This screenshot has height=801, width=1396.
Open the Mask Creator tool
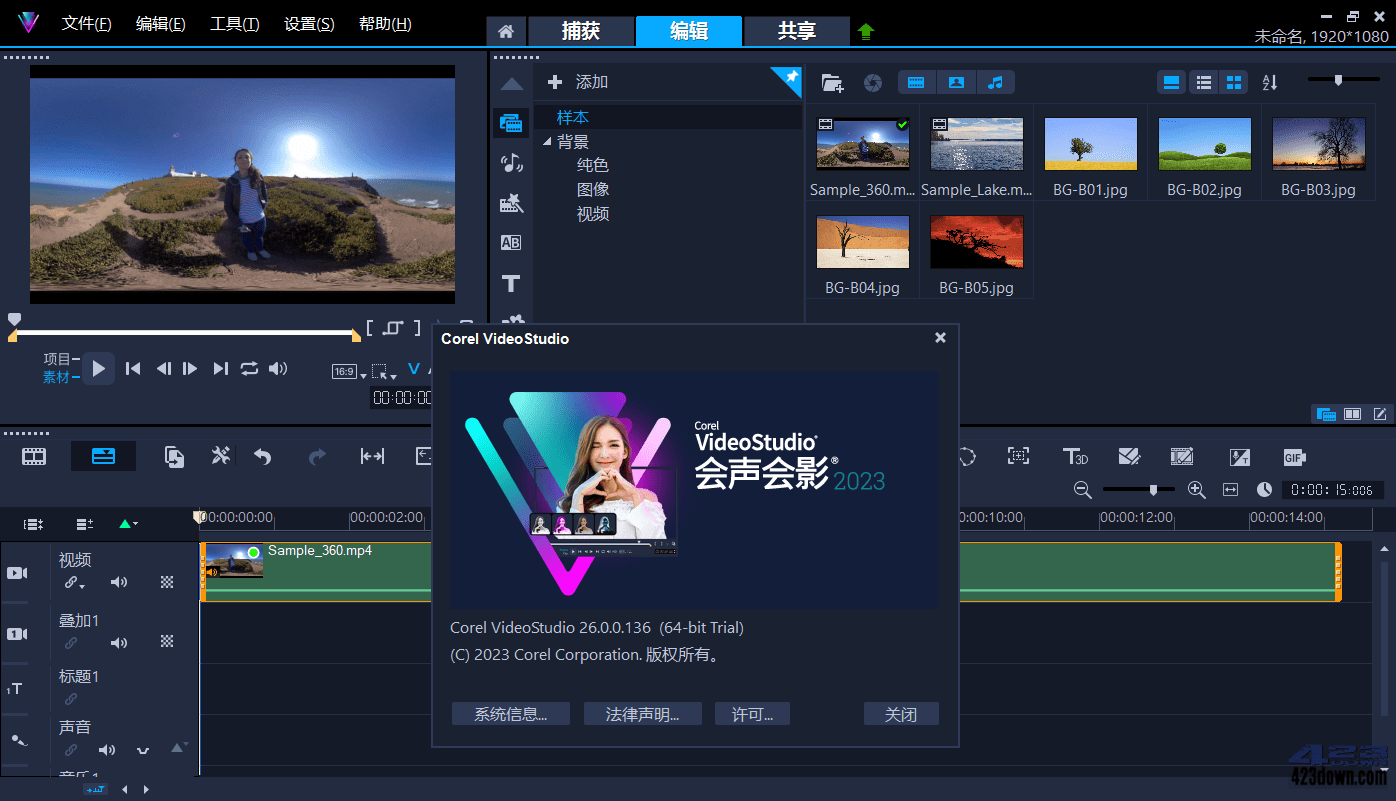click(1129, 456)
